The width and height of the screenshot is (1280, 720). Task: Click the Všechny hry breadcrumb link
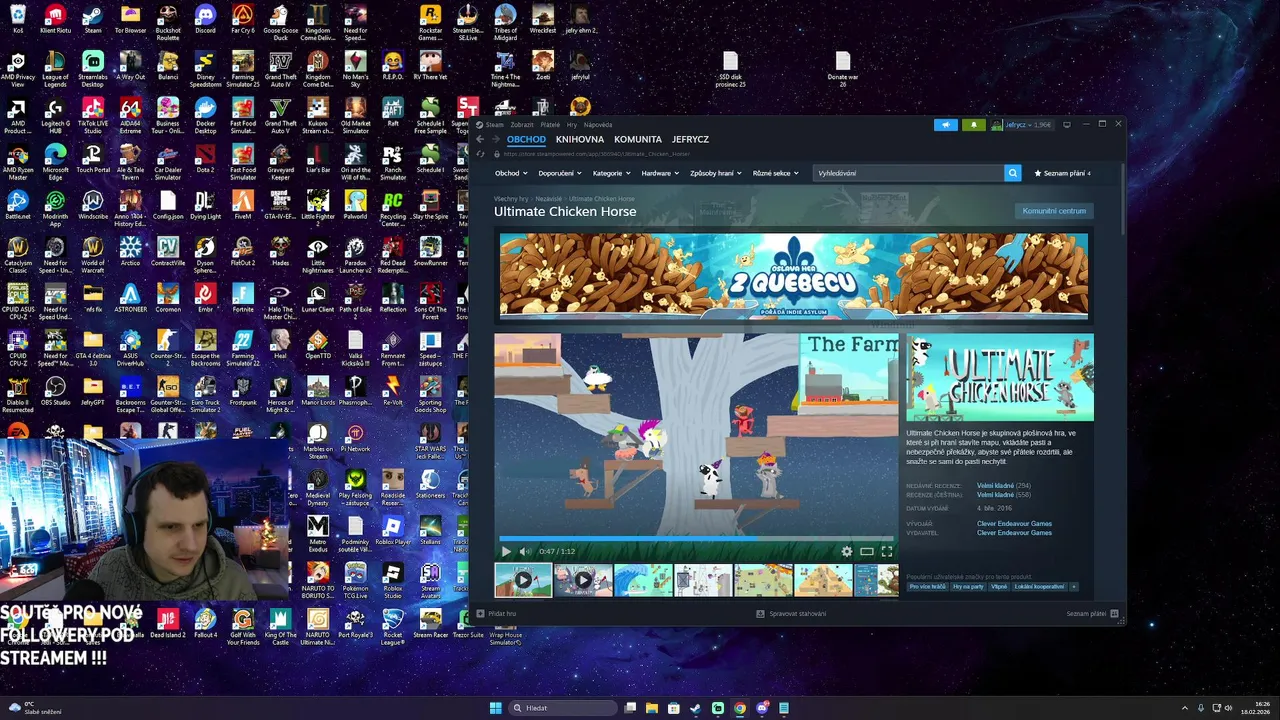coord(511,199)
